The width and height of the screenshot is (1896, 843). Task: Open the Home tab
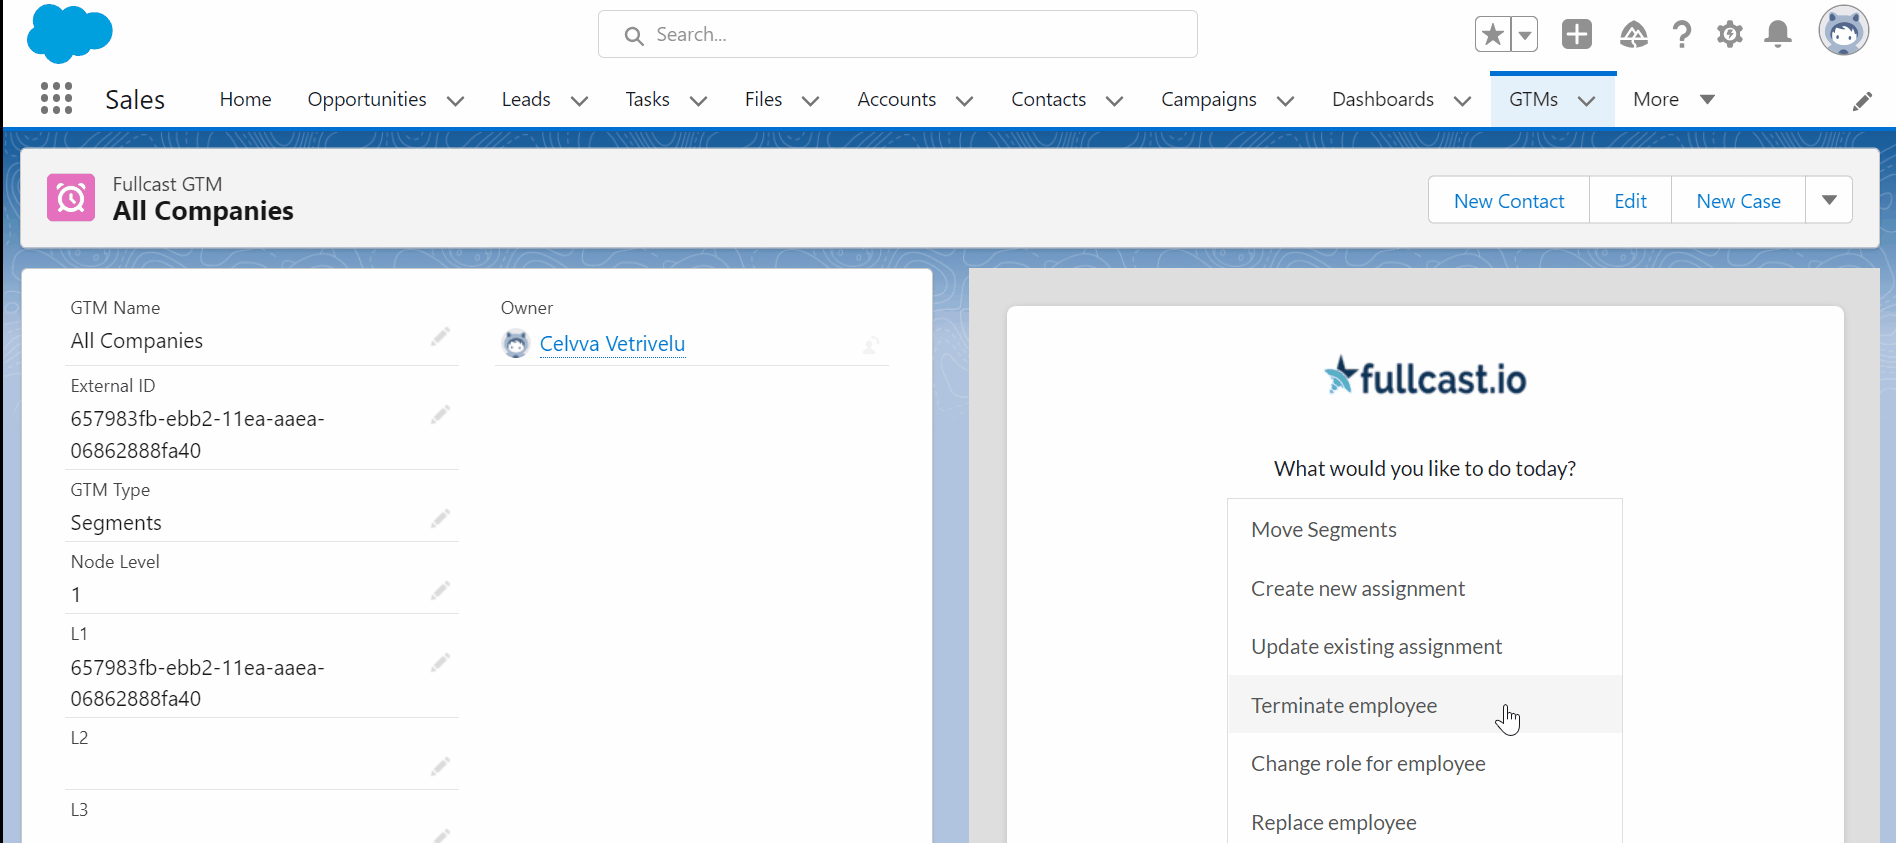point(245,99)
